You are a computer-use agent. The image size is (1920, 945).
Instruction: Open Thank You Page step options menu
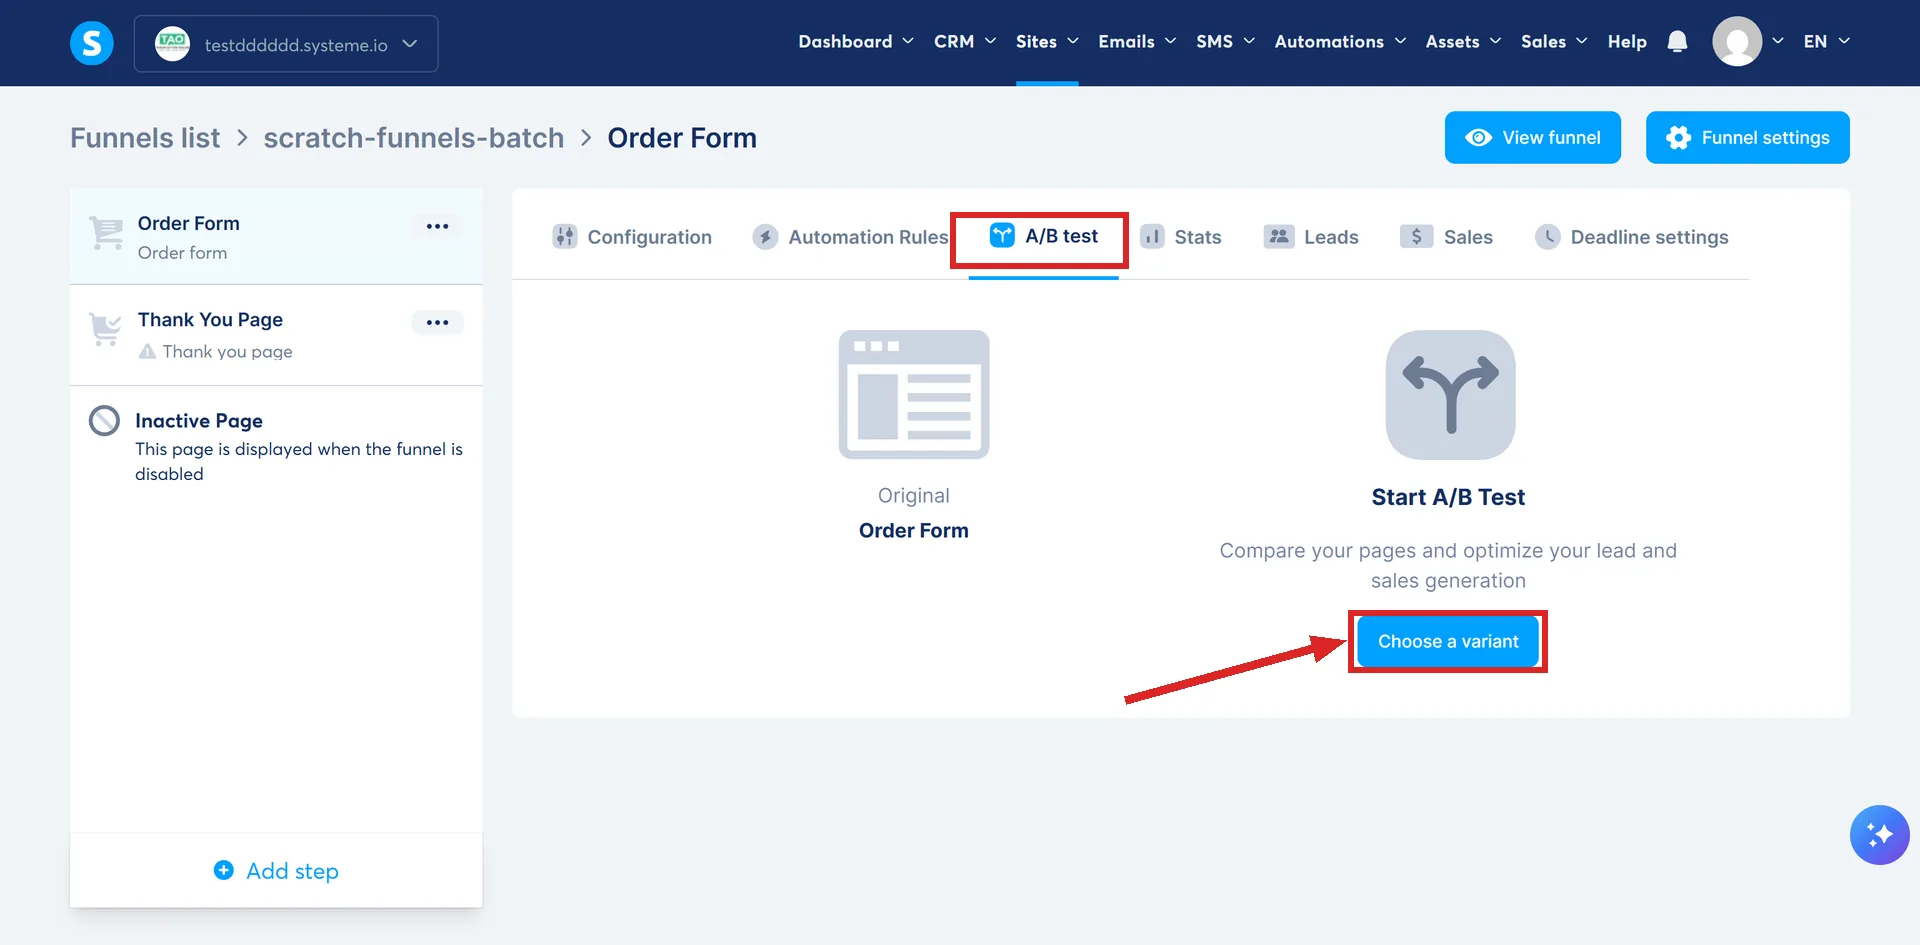[x=437, y=322]
